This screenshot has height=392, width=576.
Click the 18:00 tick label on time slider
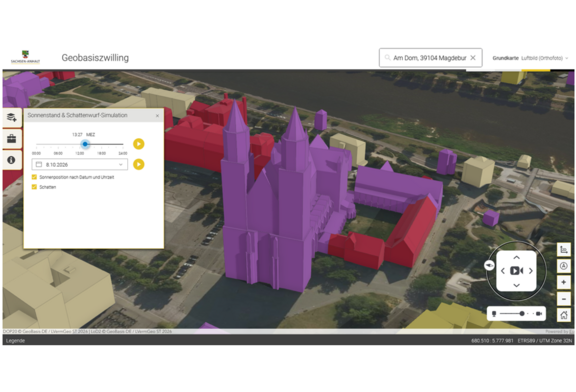(101, 153)
